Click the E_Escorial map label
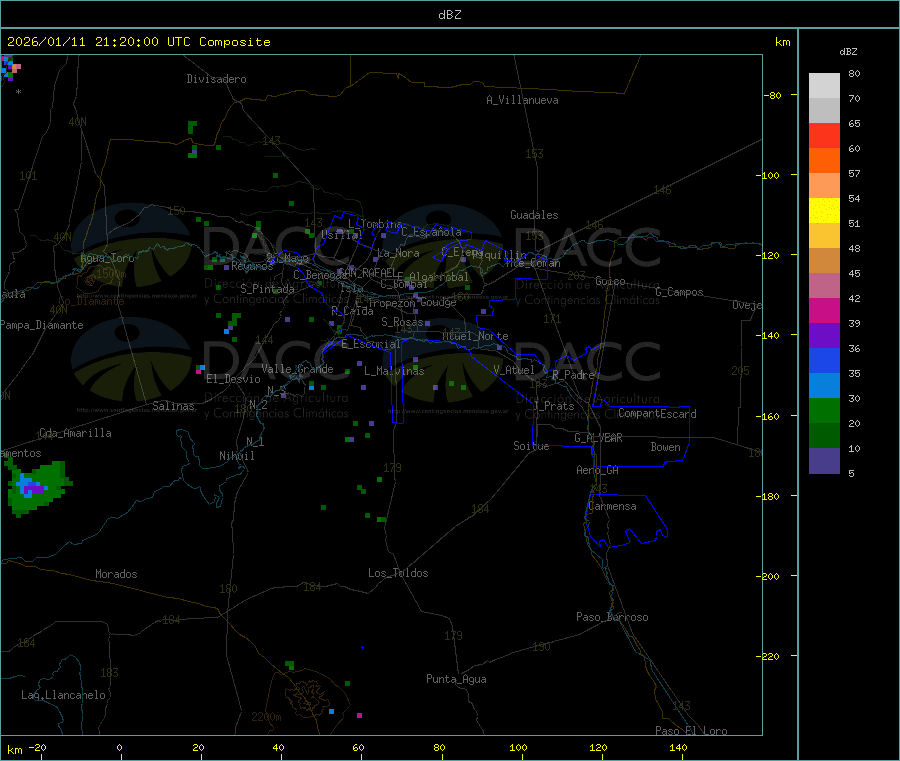The image size is (900, 761). click(x=371, y=344)
